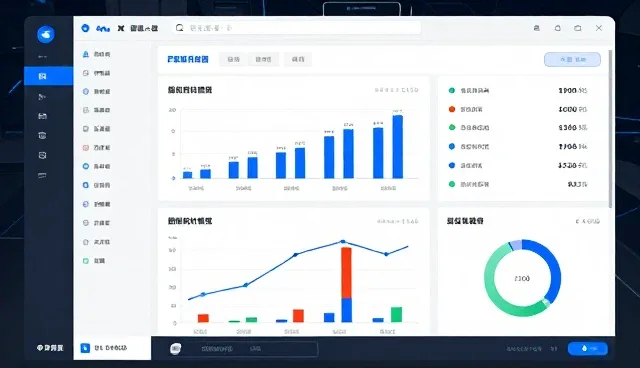Screen dimensions: 640x368
Task: Click the vertical scrollbar beside the panels
Action: (x=610, y=129)
